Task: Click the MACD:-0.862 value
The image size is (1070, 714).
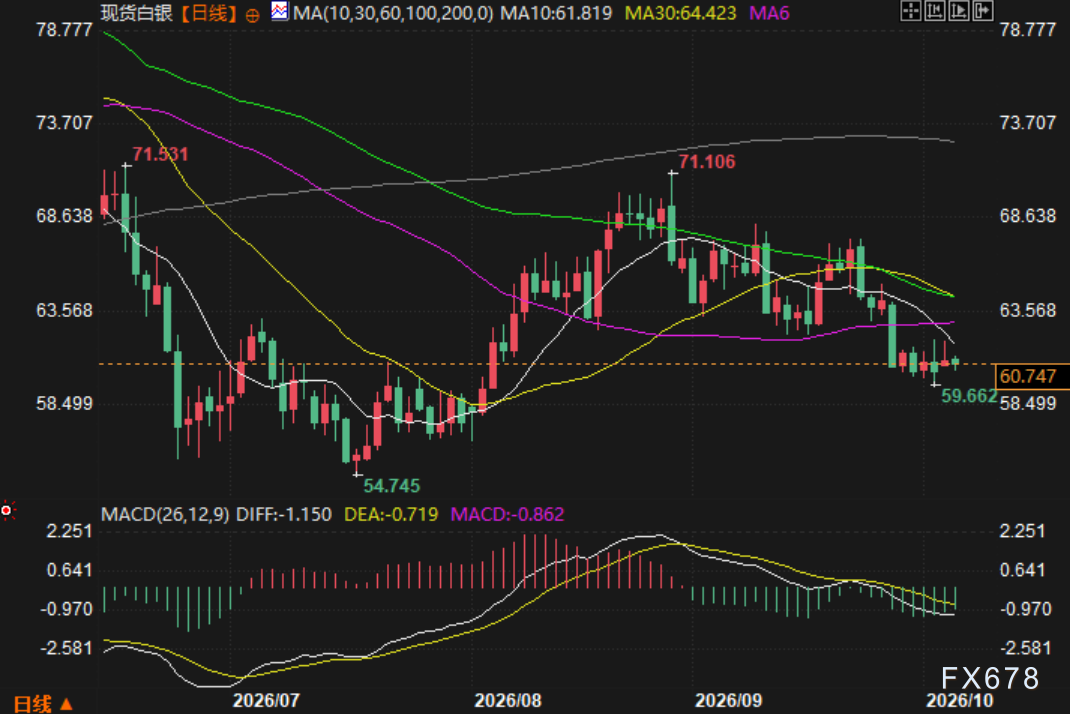Action: tap(508, 514)
